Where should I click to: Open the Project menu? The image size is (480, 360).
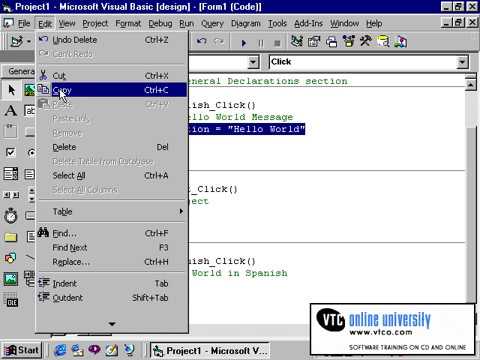tap(95, 23)
